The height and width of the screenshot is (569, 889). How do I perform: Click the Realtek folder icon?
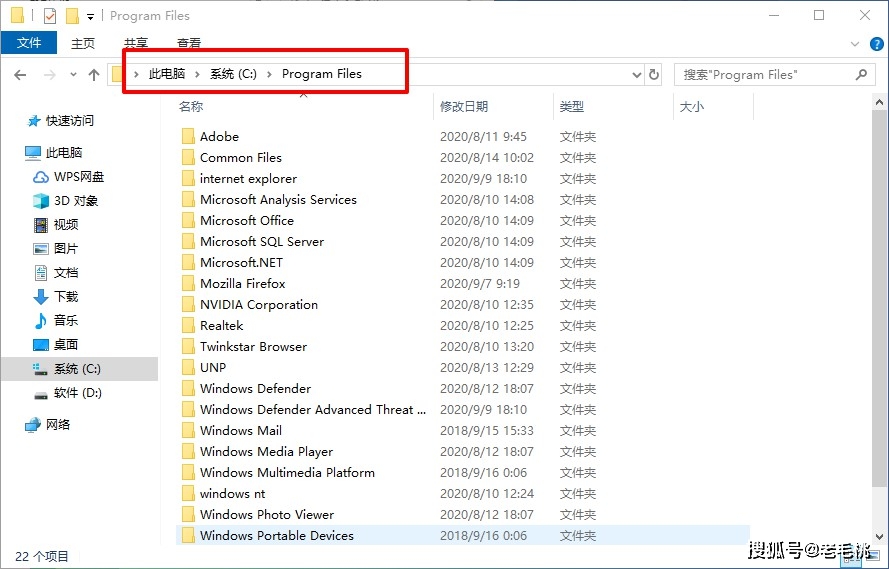188,325
